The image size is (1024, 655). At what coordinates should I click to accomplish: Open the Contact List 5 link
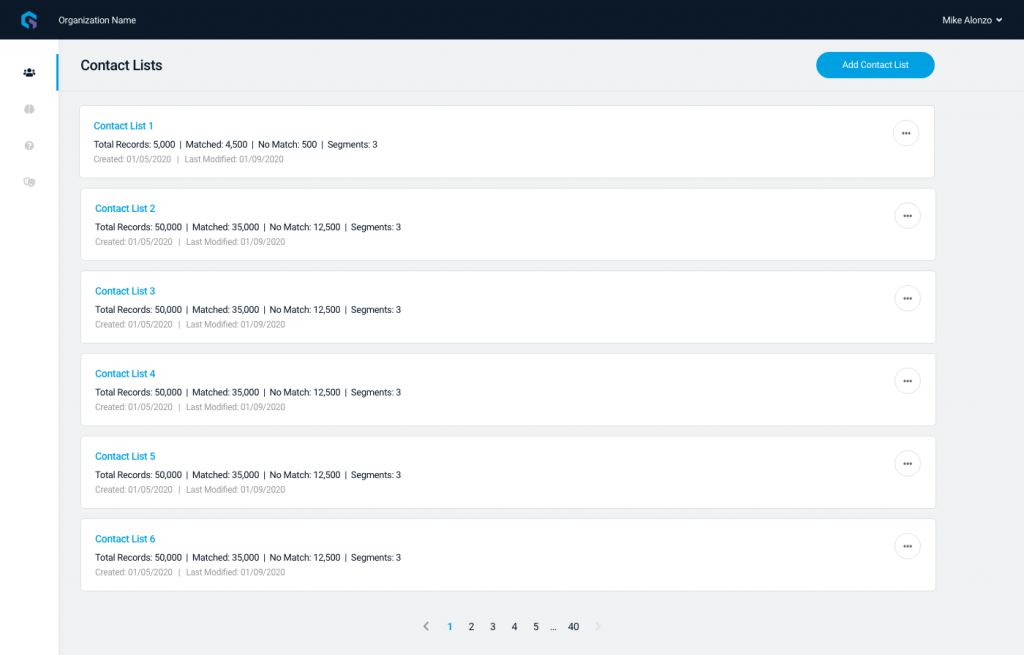(x=125, y=456)
